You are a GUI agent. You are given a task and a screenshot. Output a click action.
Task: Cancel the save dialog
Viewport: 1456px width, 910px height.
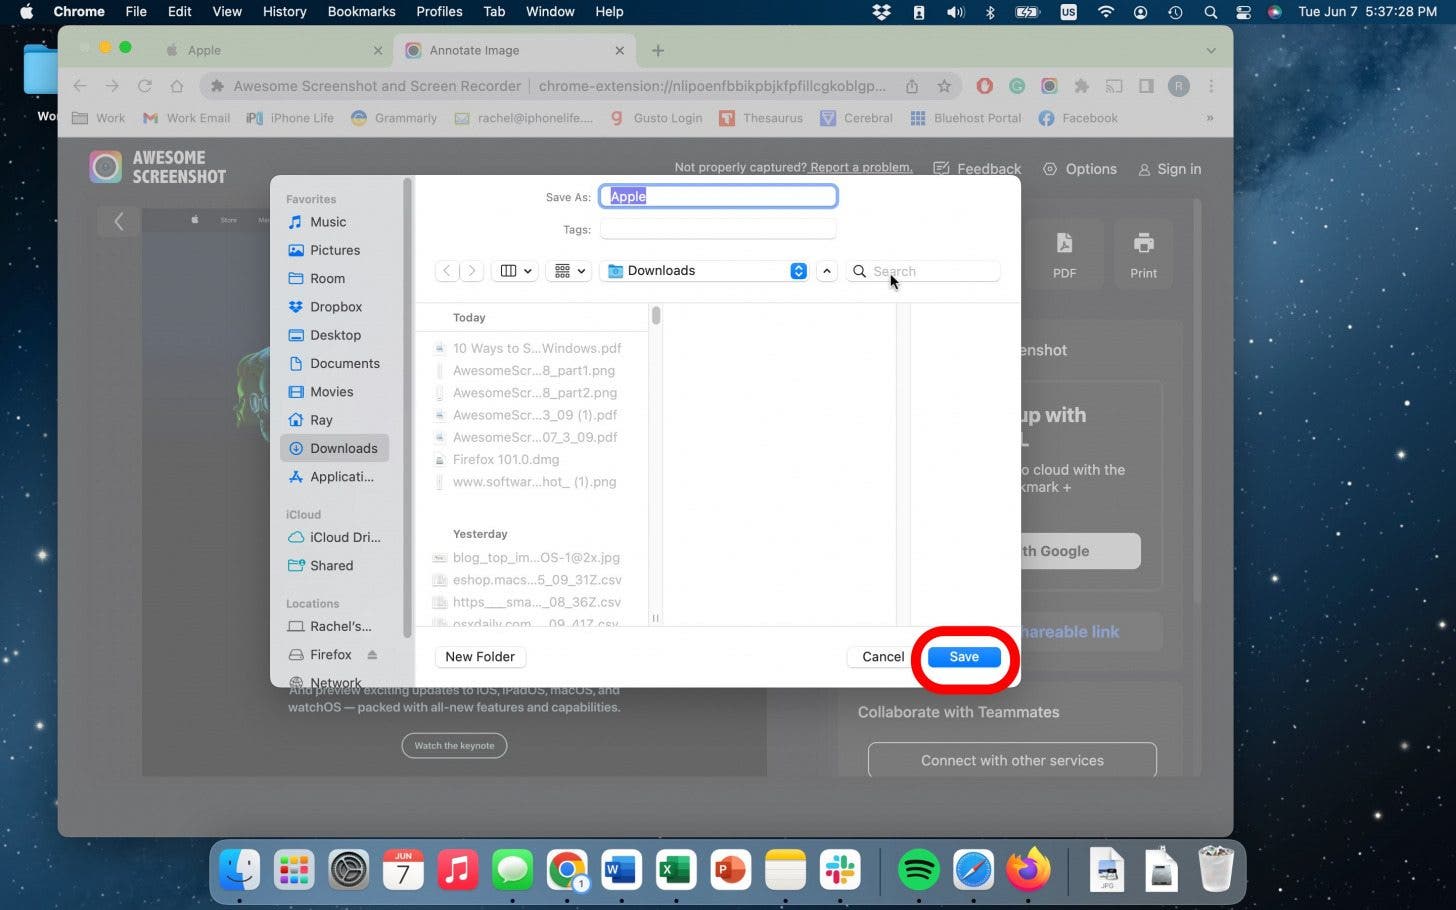(x=882, y=657)
